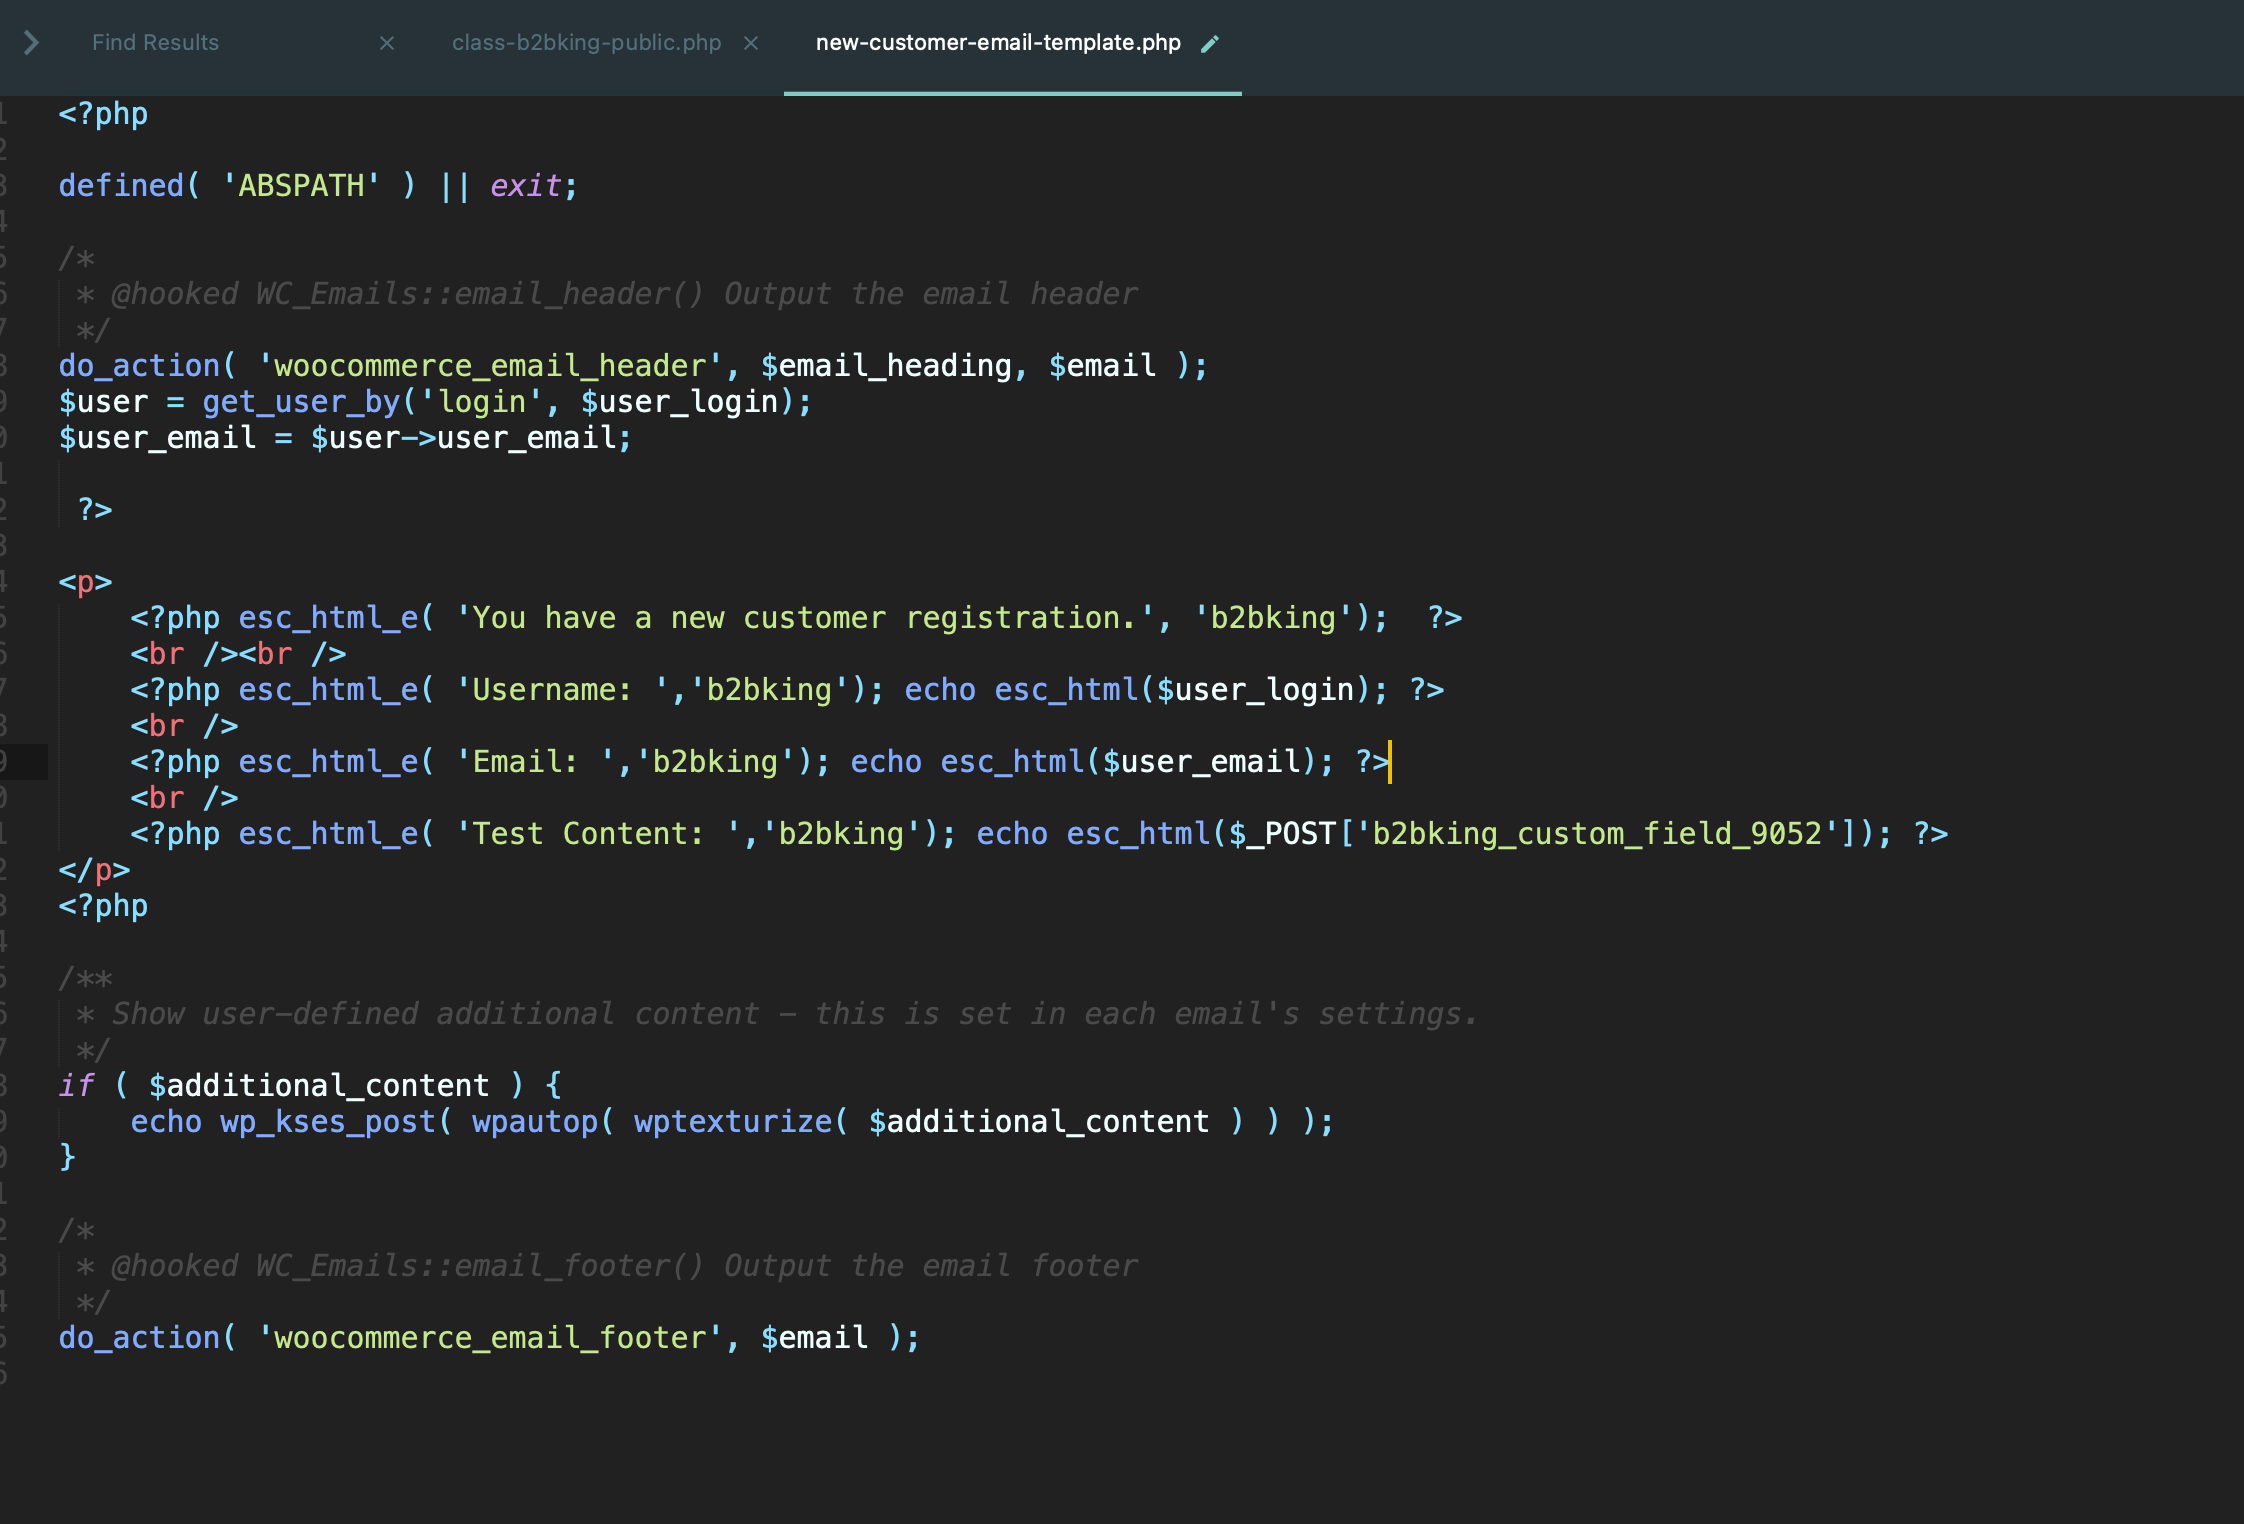This screenshot has width=2244, height=1524.
Task: Switch to the Find Results tab
Action: (x=155, y=43)
